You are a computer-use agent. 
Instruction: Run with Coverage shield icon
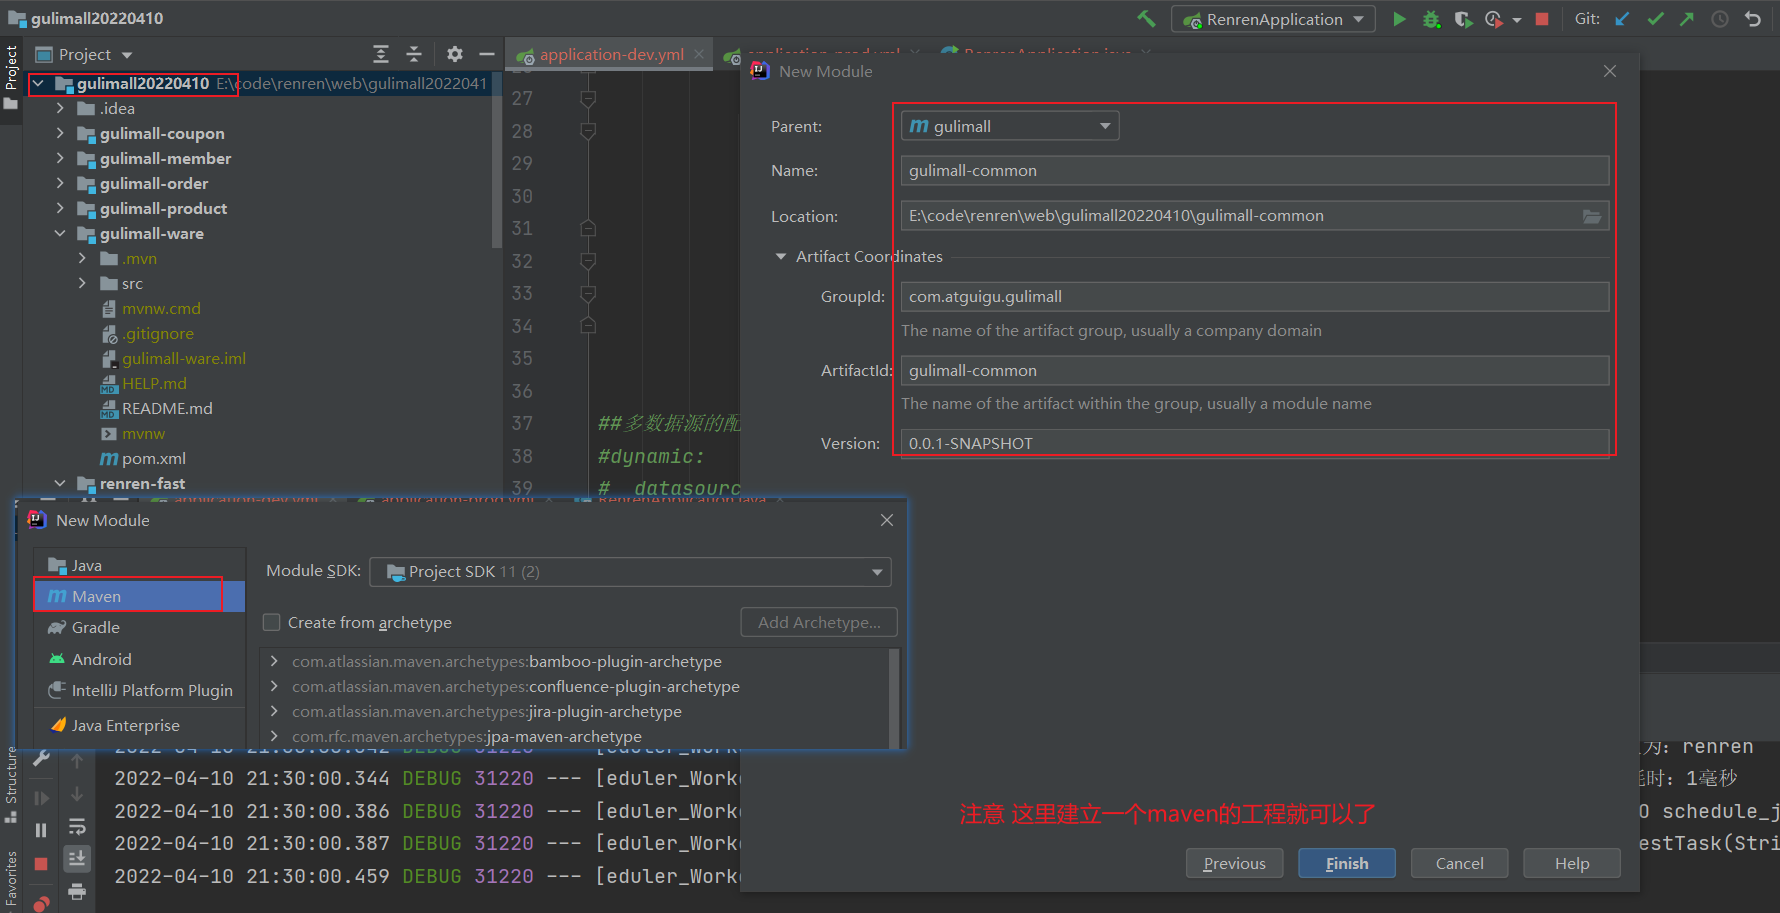coord(1463,19)
